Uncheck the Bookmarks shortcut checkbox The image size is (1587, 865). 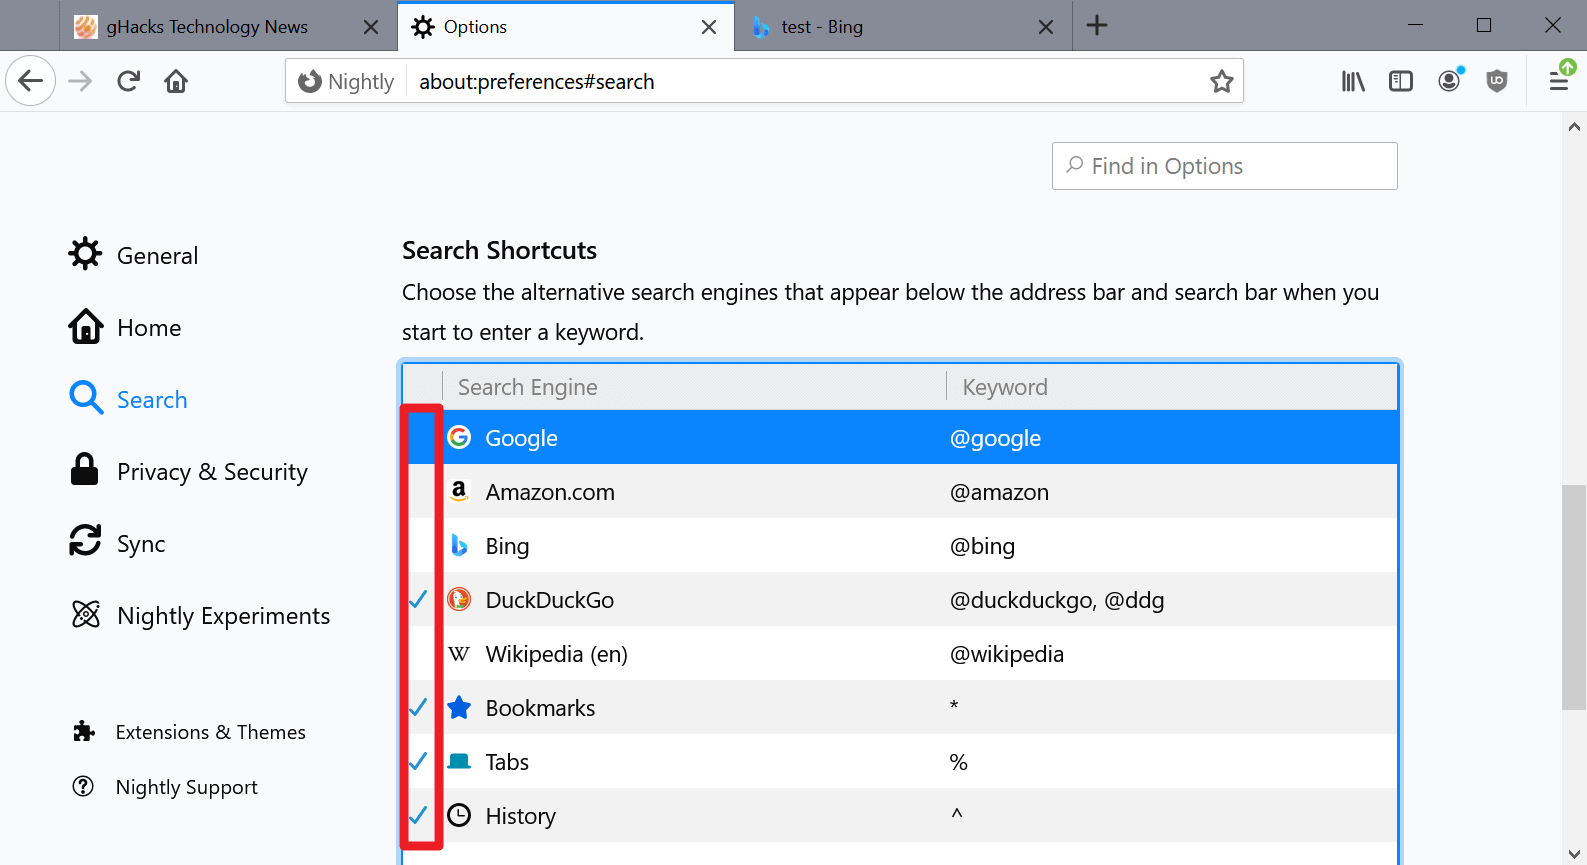coord(419,707)
